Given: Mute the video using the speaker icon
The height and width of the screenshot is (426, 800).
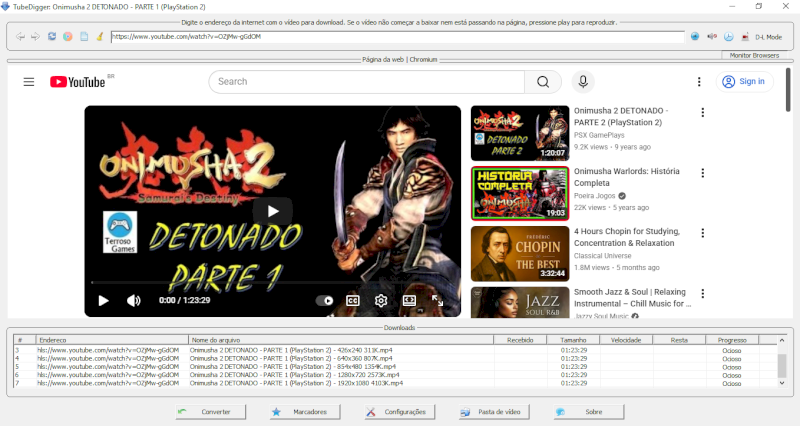Looking at the screenshot, I should click(133, 300).
